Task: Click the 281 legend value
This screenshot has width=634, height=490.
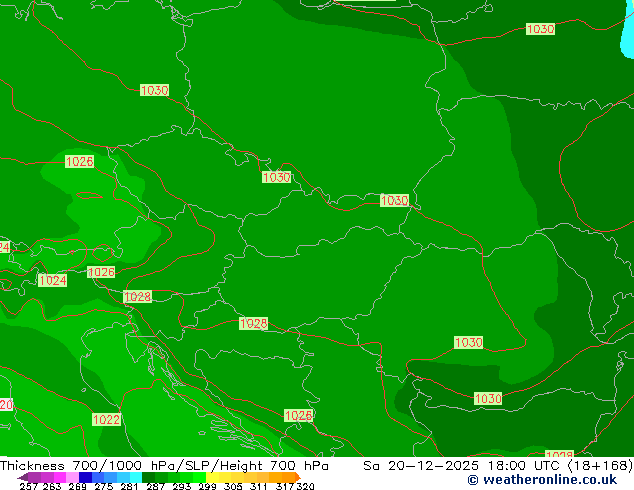Action: pyautogui.click(x=129, y=486)
